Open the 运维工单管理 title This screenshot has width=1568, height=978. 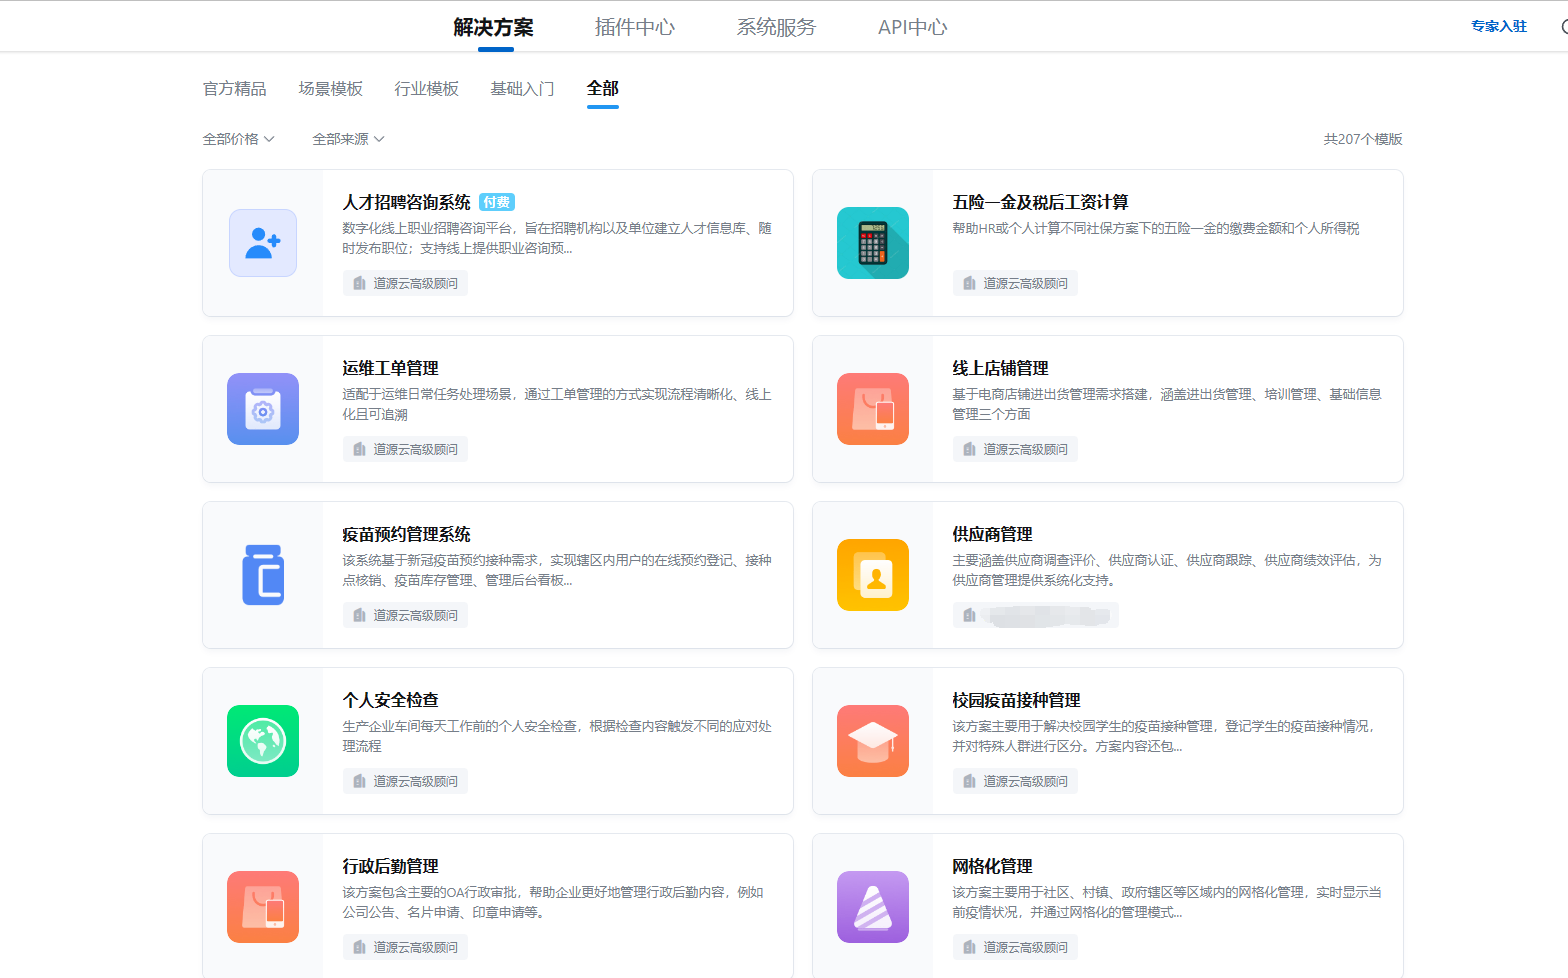391,368
